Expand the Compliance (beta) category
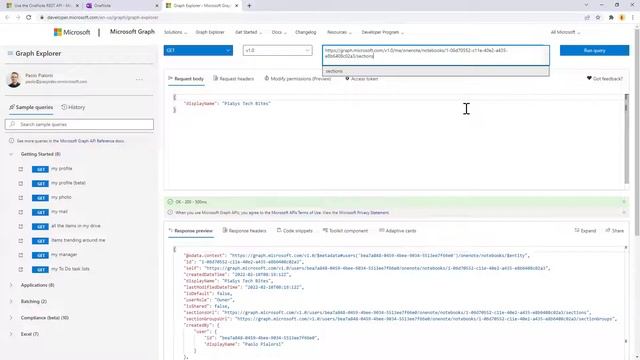 [11, 318]
